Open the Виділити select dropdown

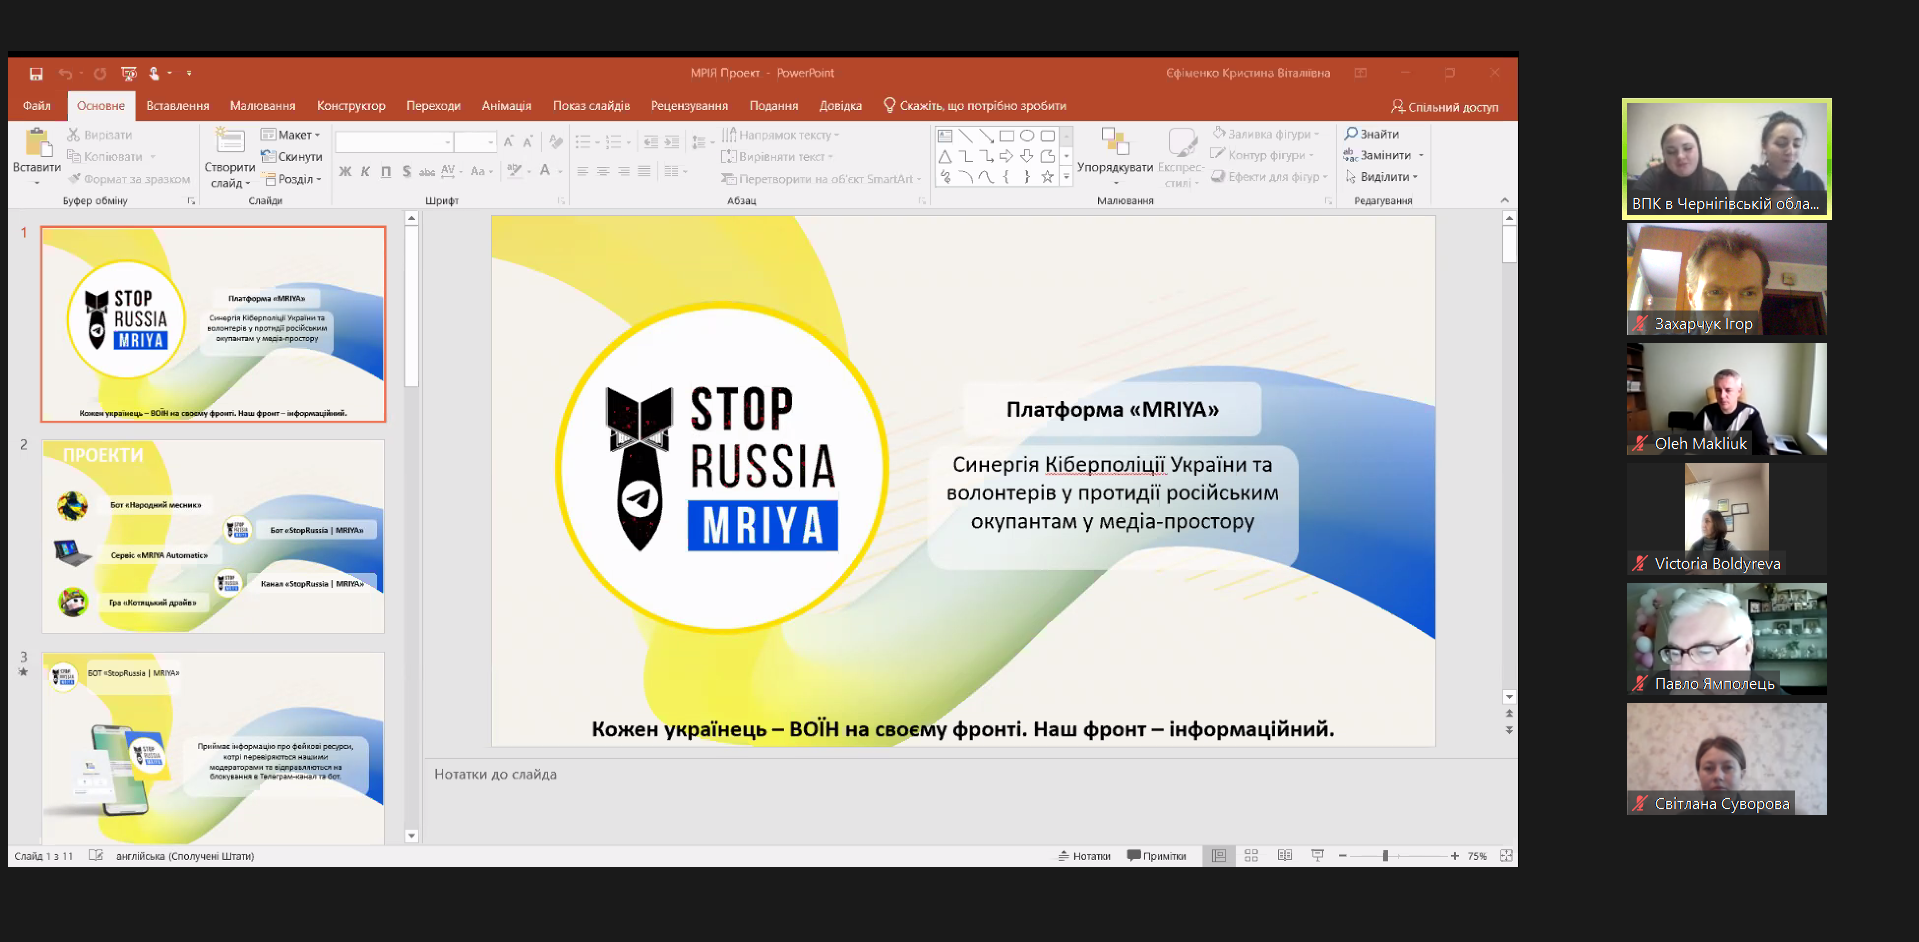pos(1383,177)
